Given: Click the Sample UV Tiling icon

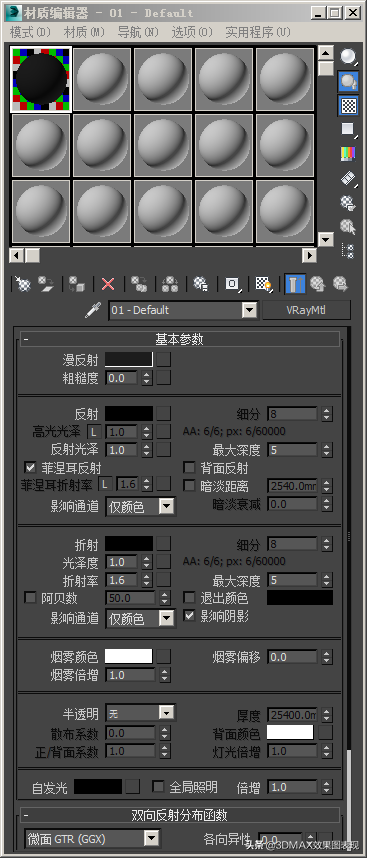Looking at the screenshot, I should 348,130.
